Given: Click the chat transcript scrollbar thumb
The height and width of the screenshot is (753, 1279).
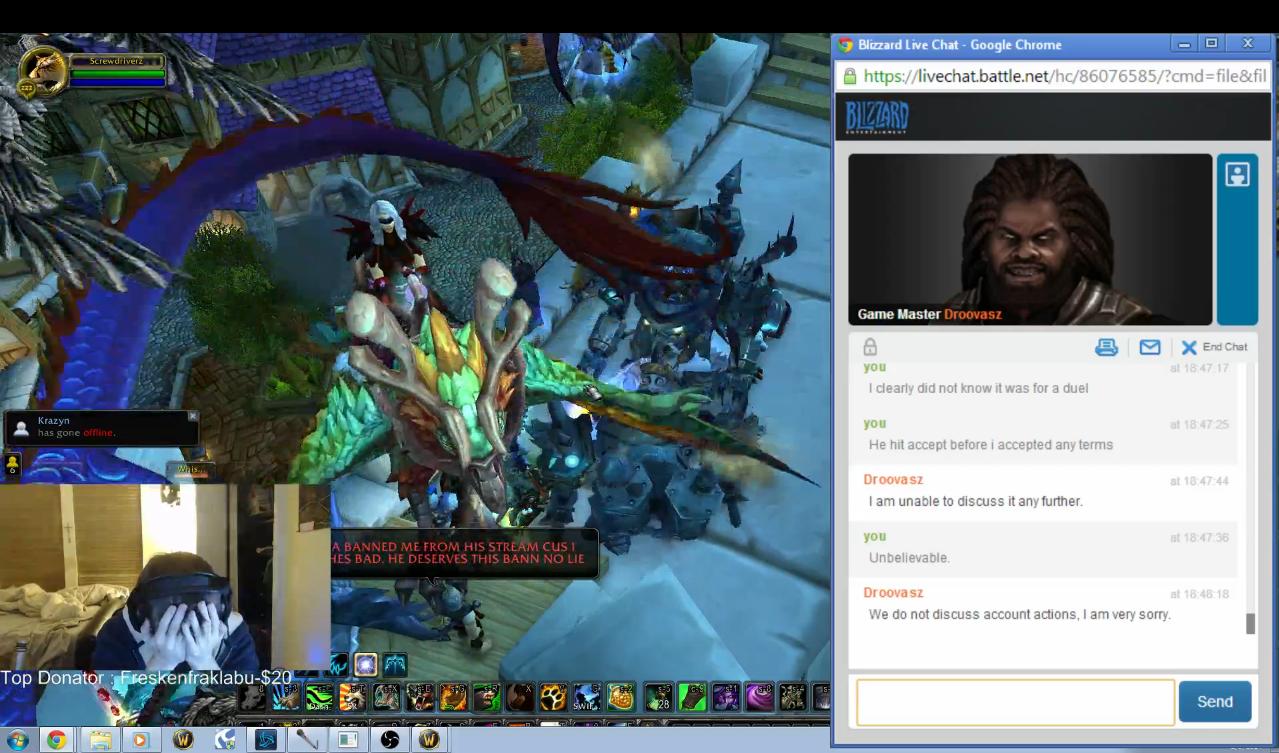Looking at the screenshot, I should (x=1250, y=624).
